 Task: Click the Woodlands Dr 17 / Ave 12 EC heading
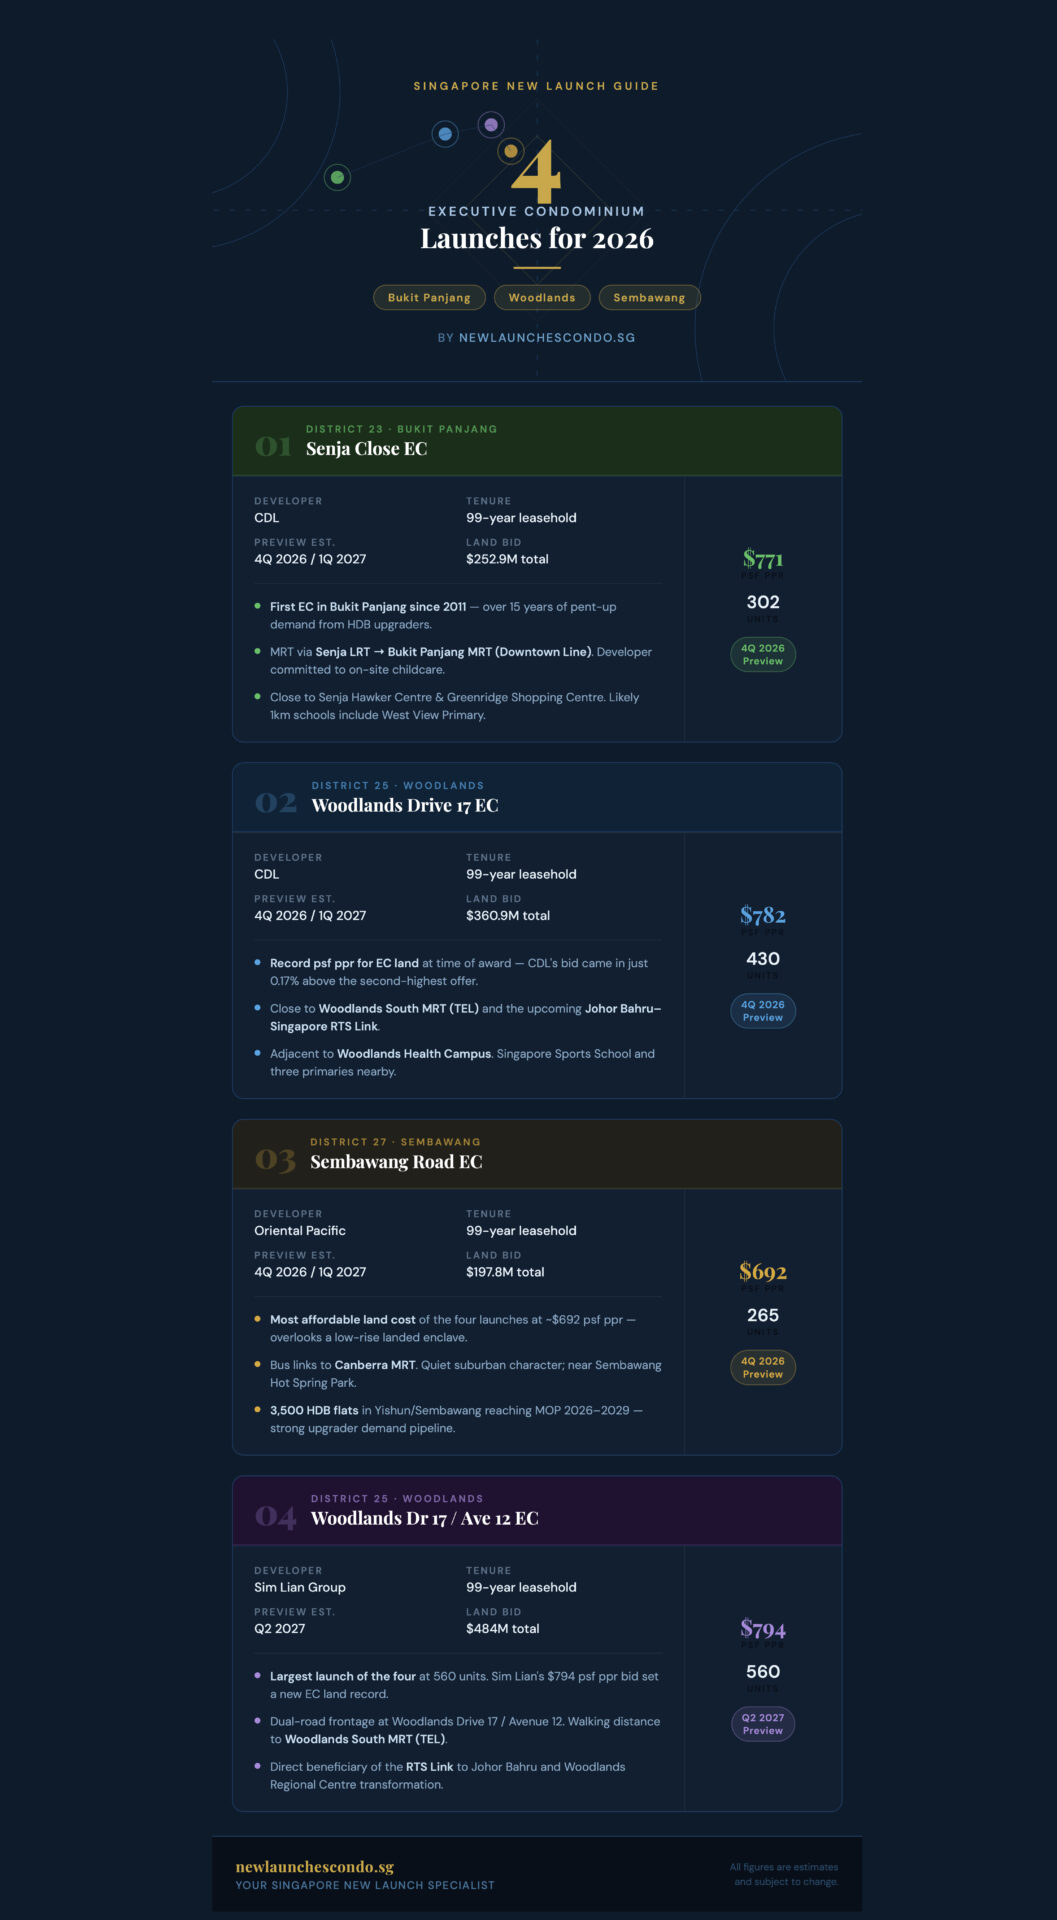click(x=424, y=1519)
